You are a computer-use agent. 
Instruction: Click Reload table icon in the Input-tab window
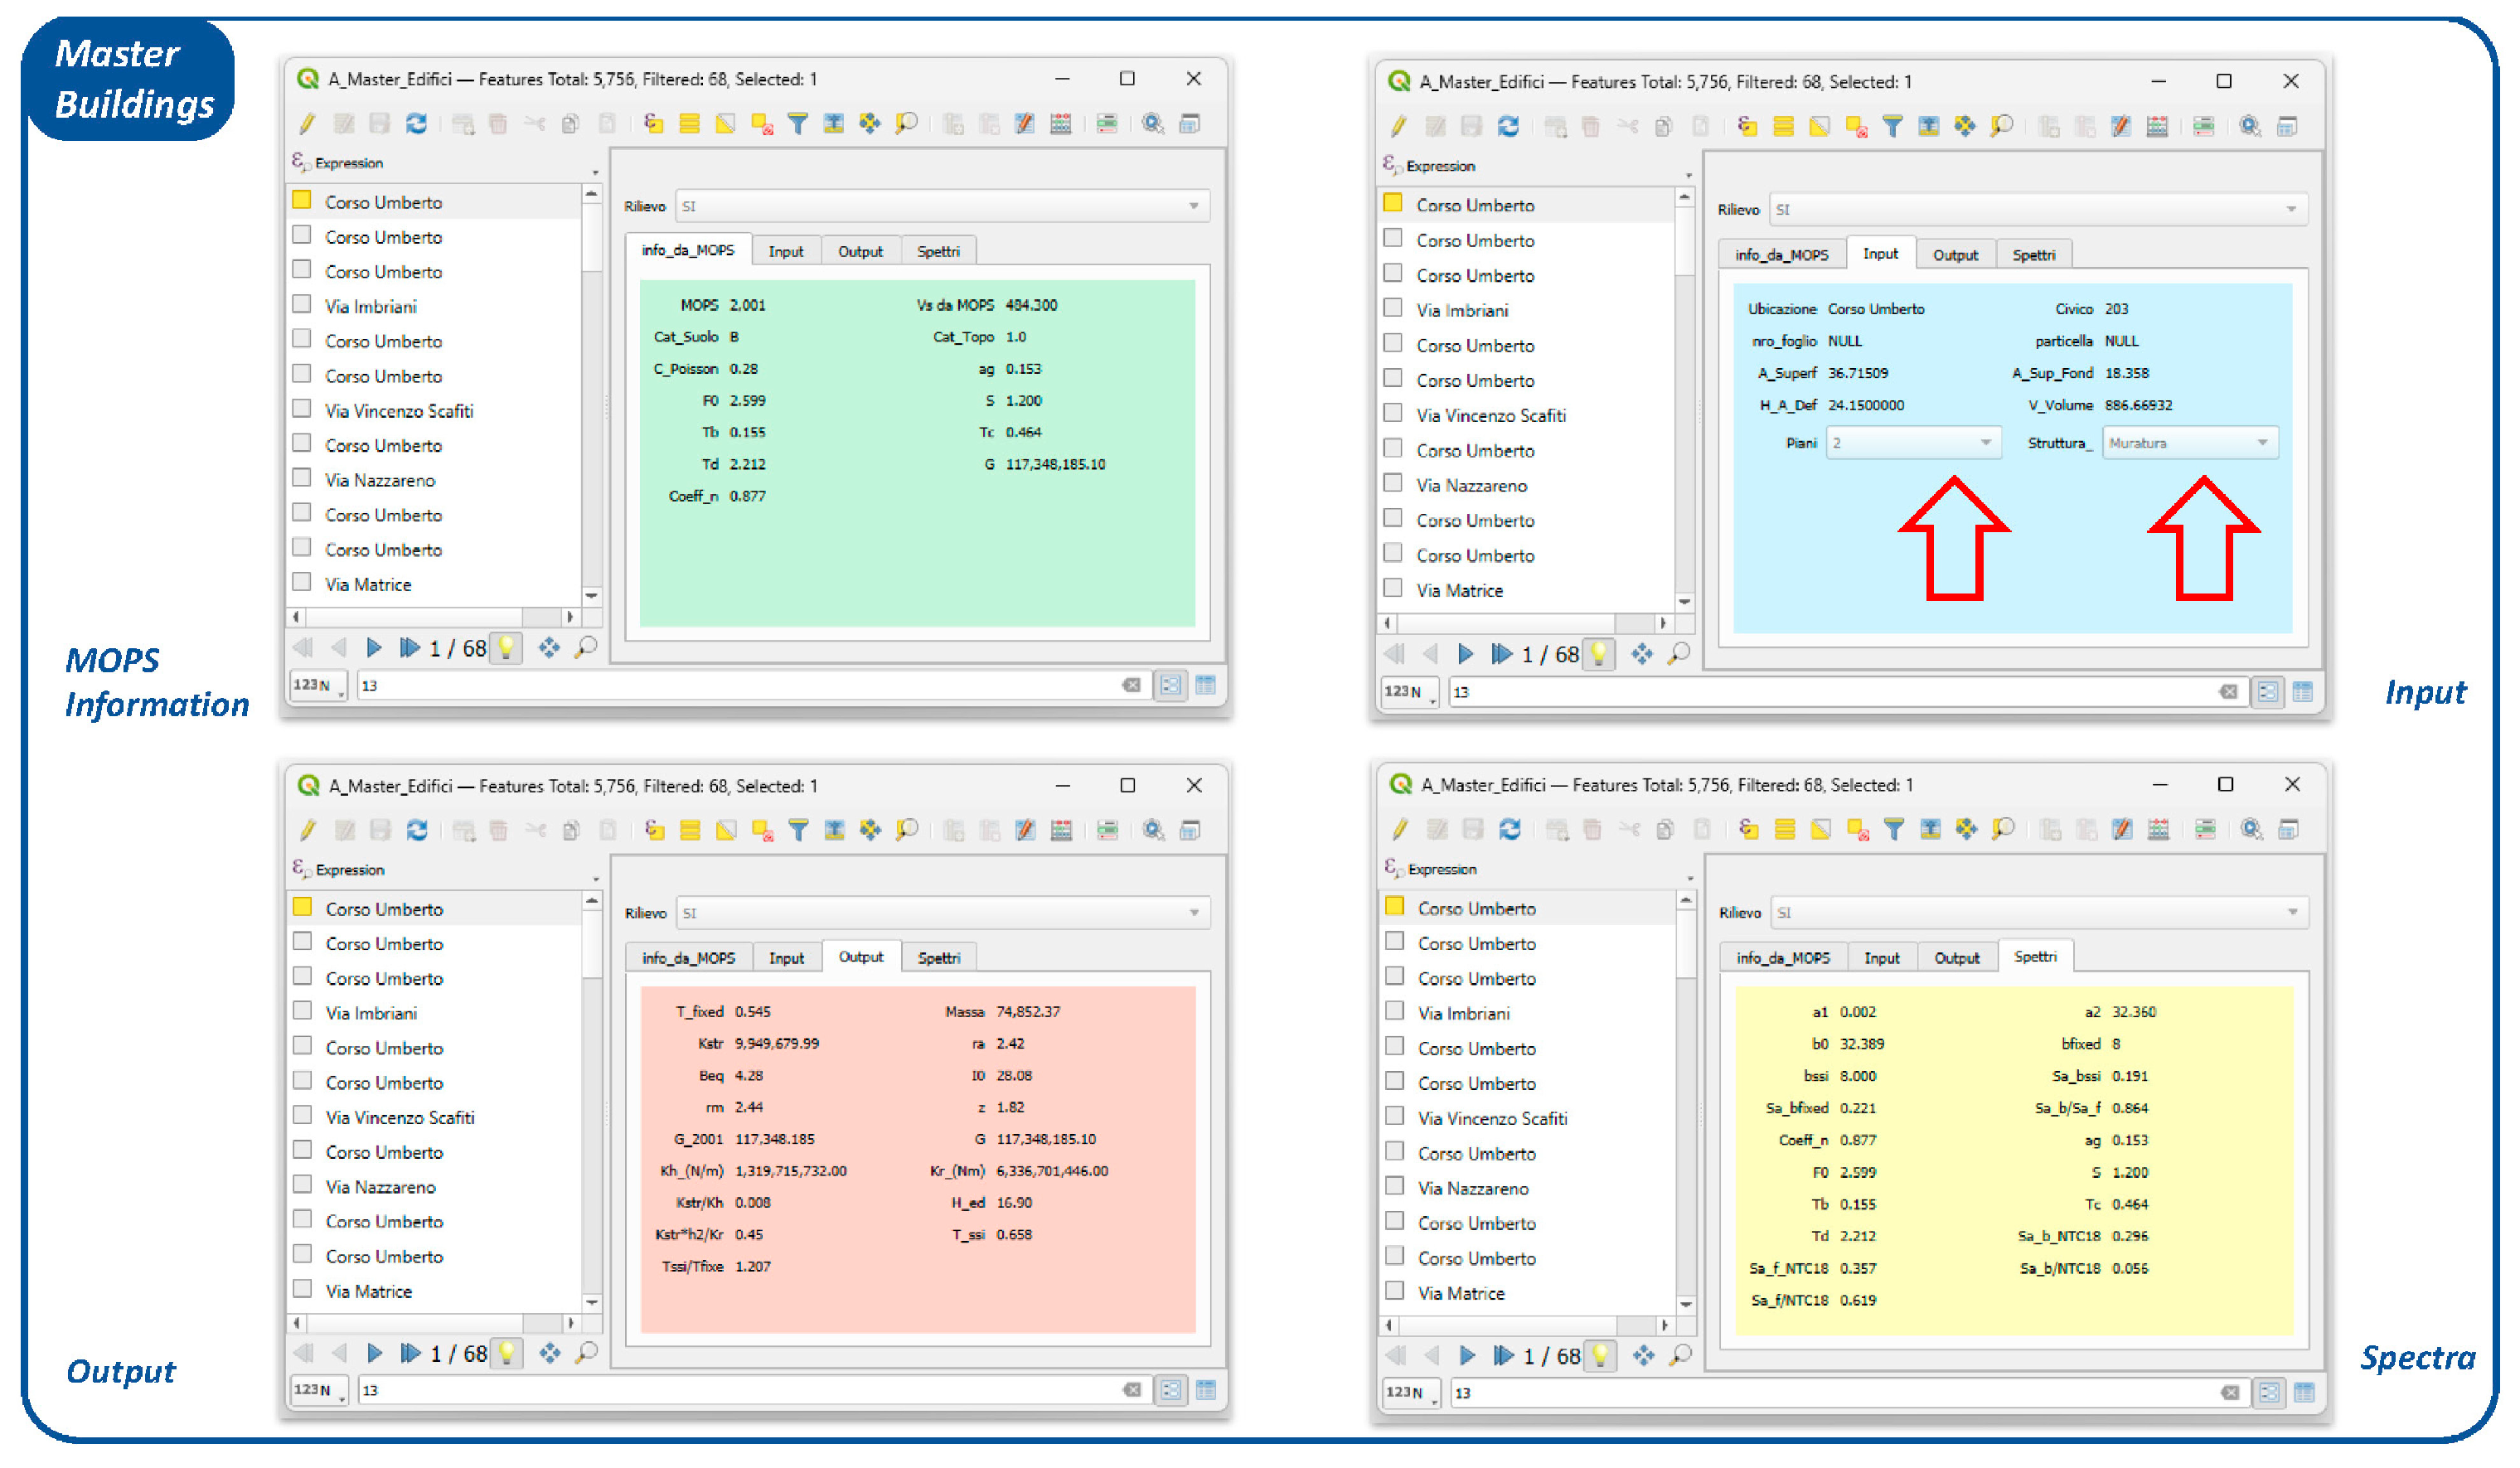[x=1508, y=127]
